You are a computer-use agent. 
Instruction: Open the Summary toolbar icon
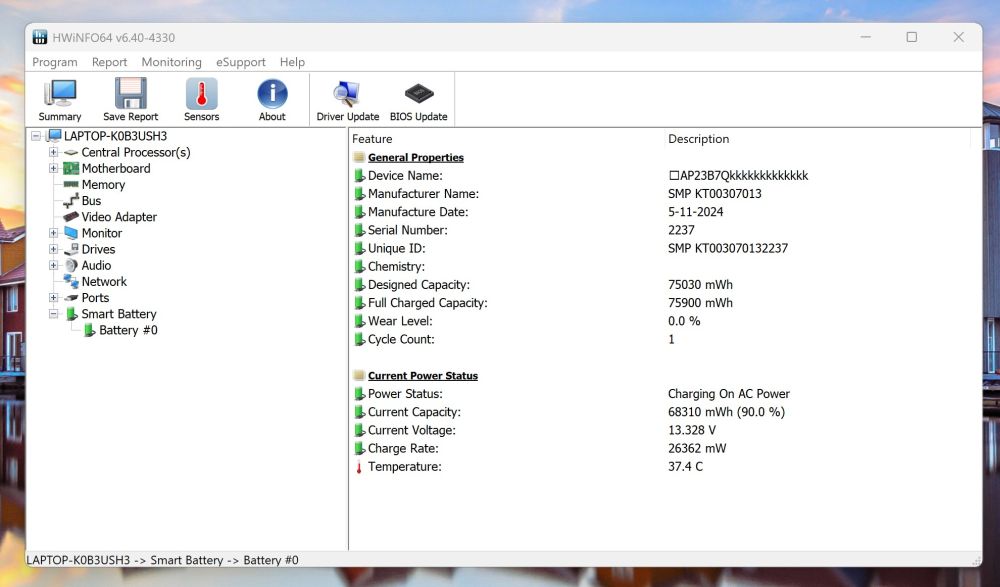point(60,95)
